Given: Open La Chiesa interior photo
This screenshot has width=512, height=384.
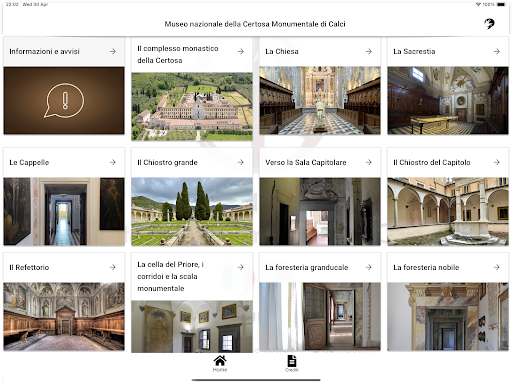Looking at the screenshot, I should point(320,100).
